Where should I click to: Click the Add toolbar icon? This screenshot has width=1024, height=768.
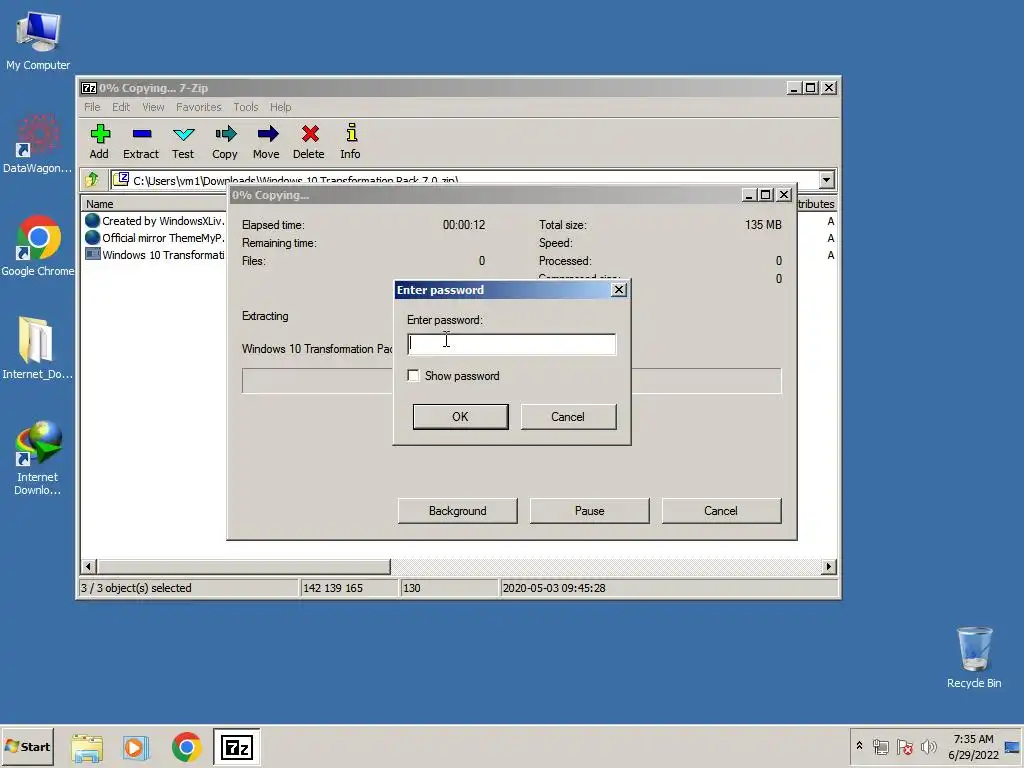[99, 141]
